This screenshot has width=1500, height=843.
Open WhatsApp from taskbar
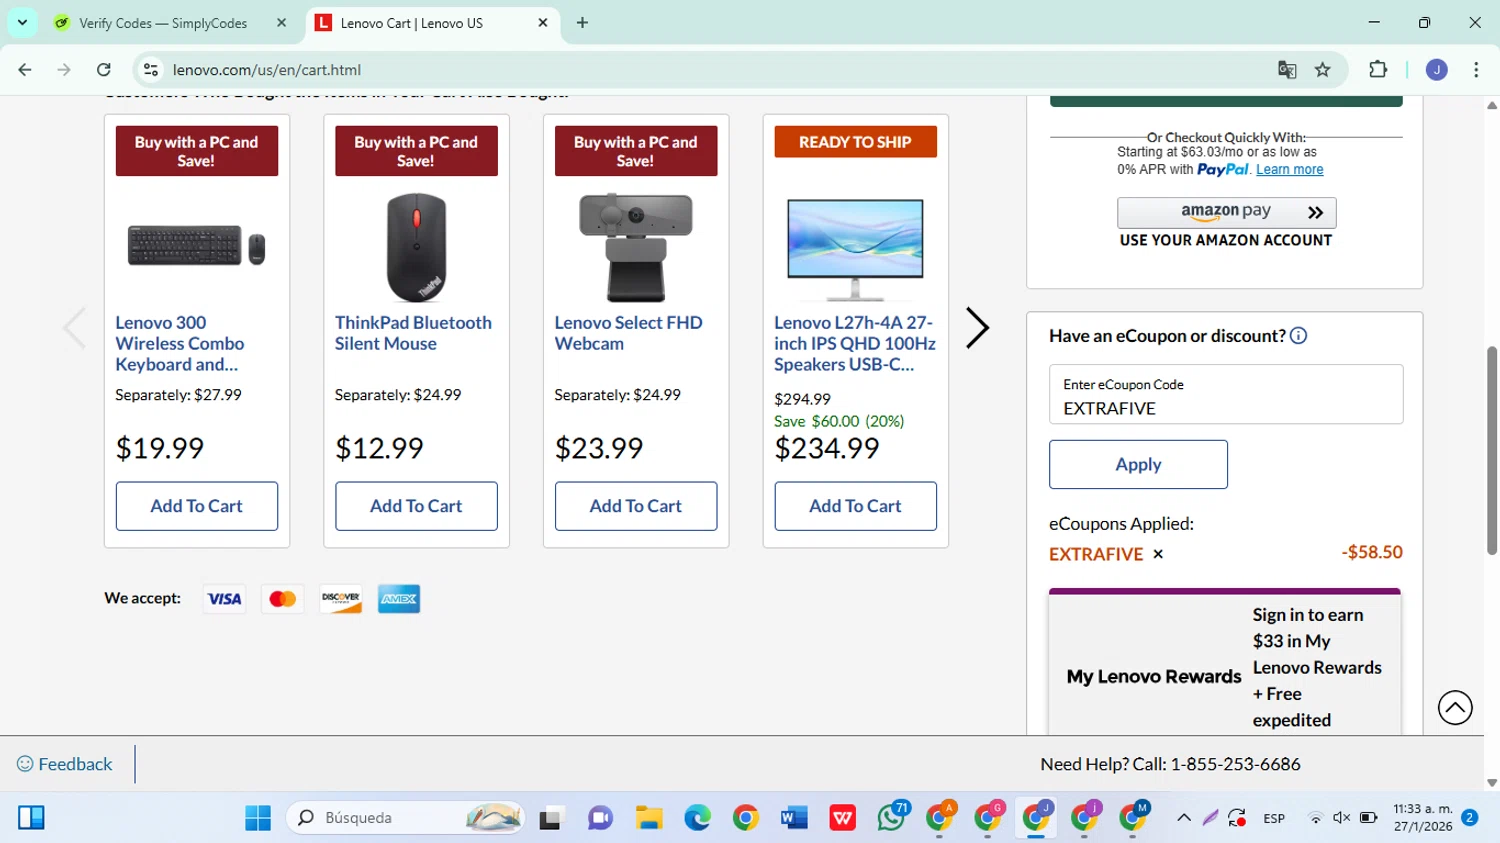click(891, 818)
